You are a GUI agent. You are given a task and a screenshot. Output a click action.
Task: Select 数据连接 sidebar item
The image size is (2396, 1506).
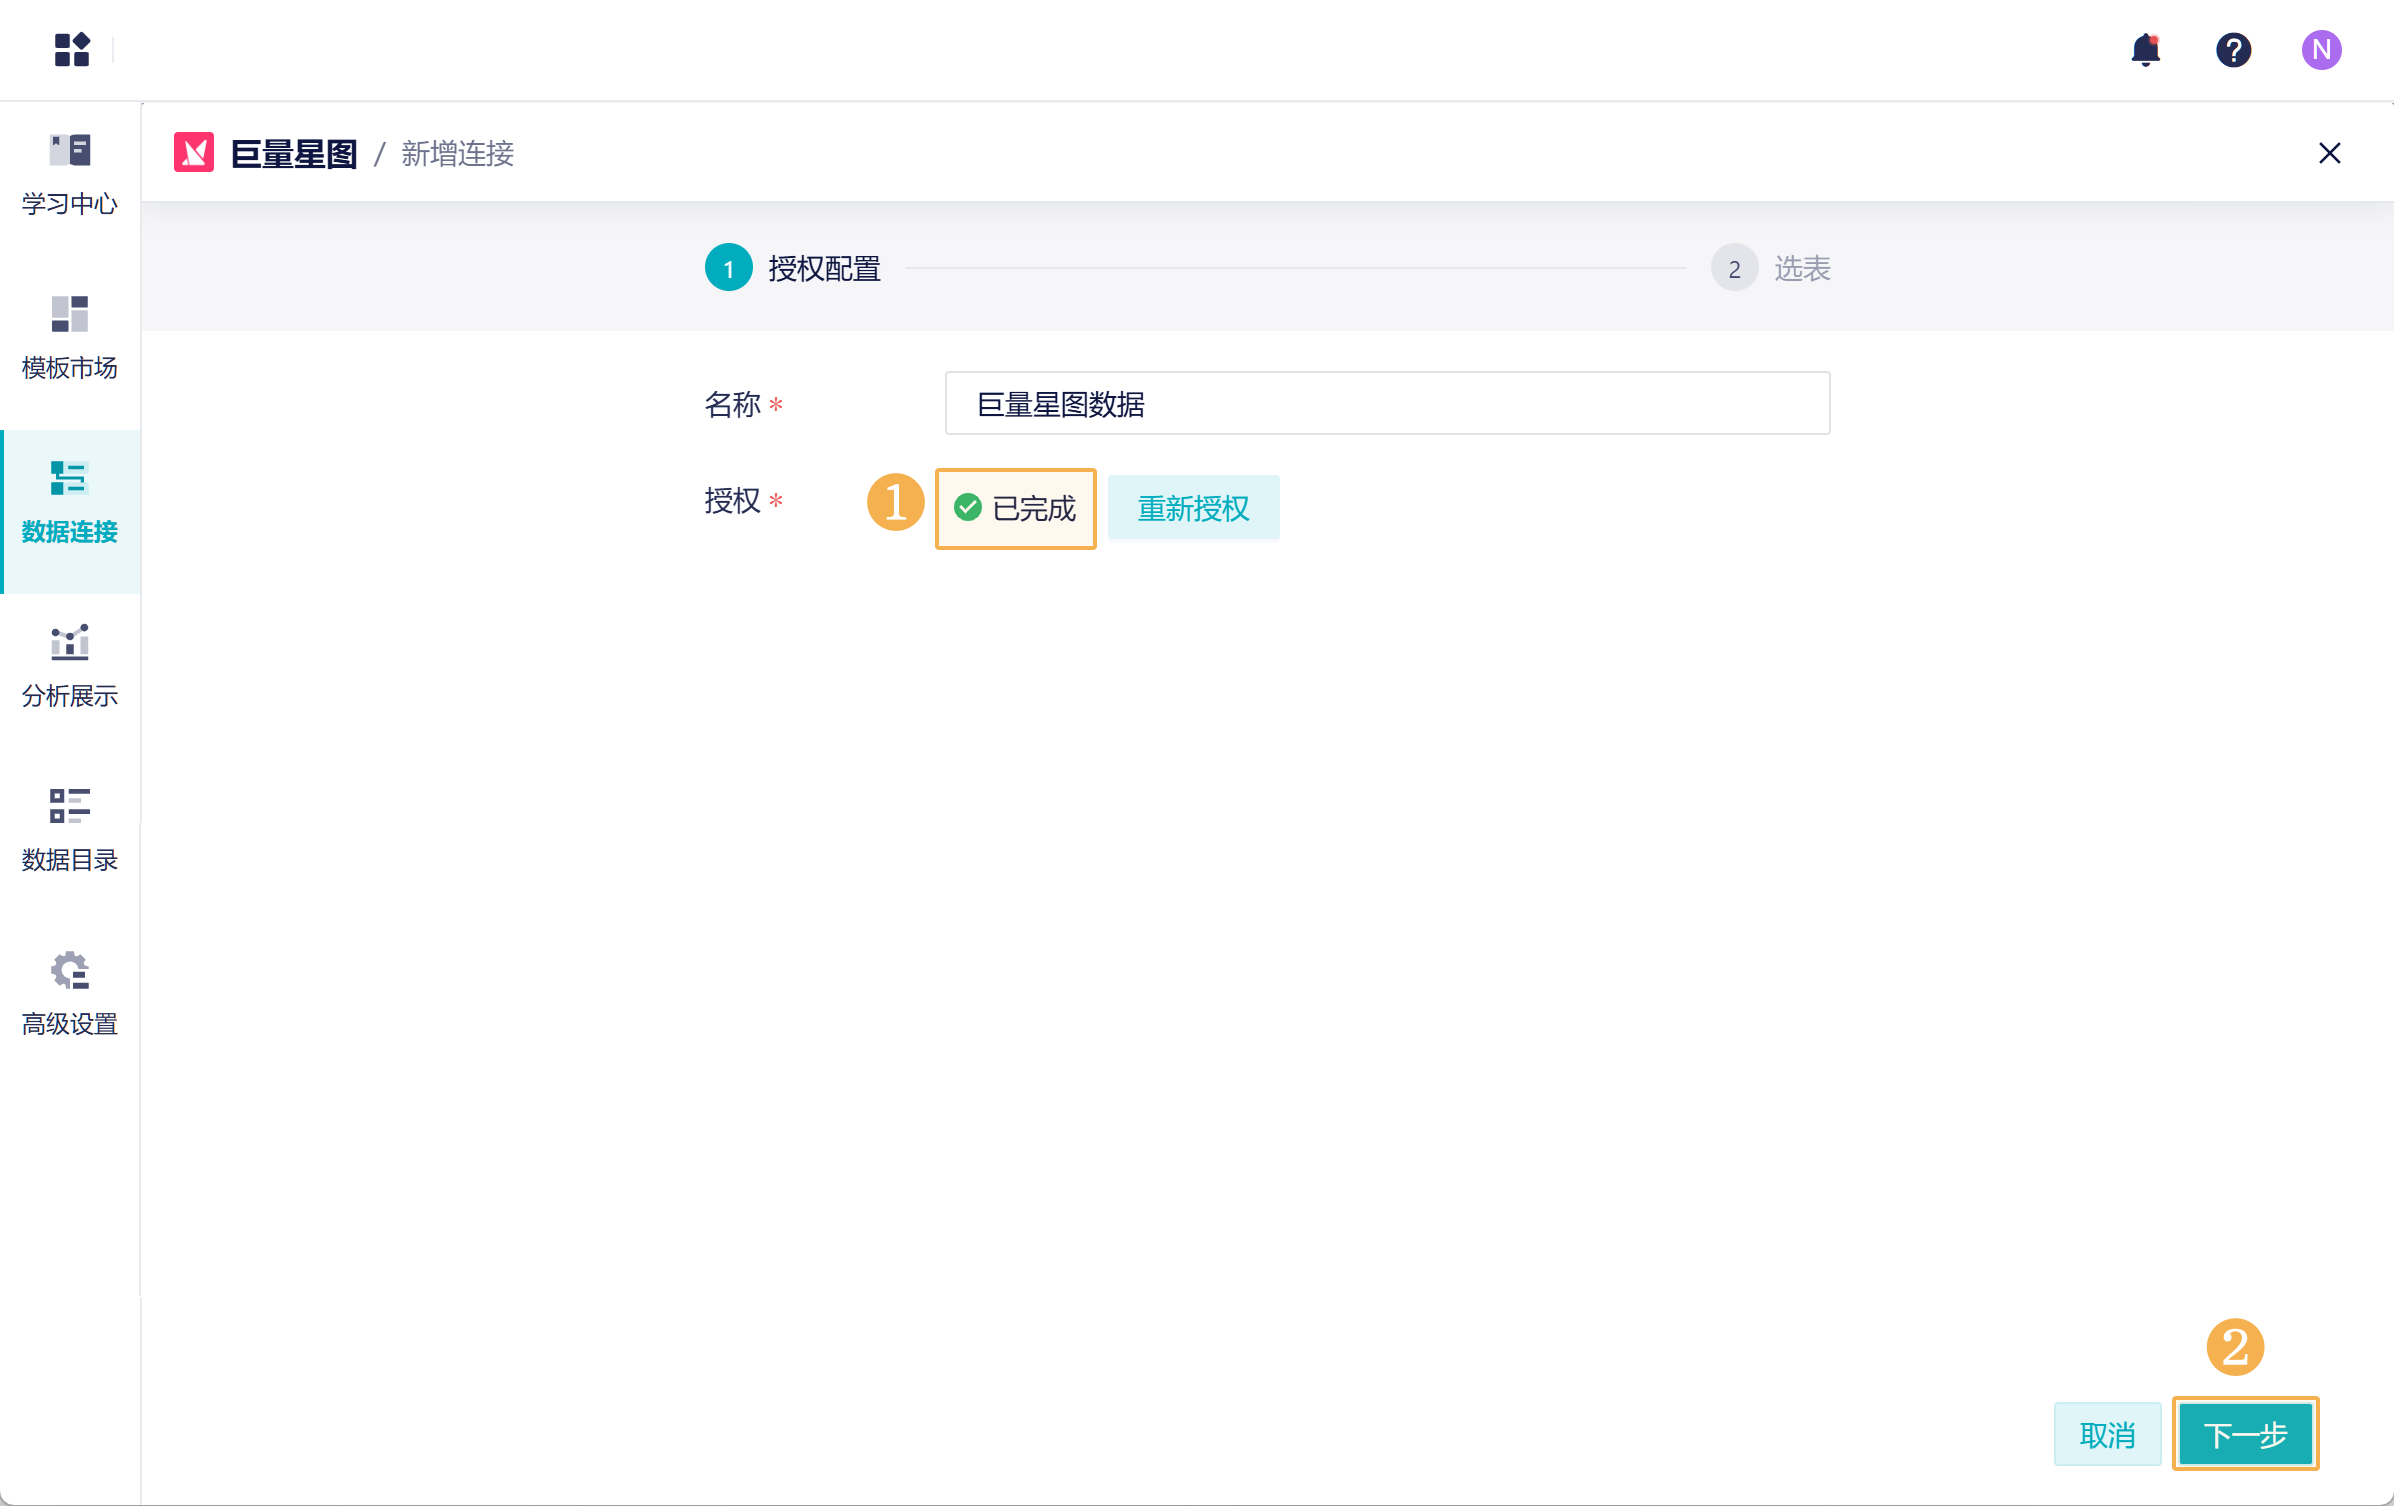[70, 502]
